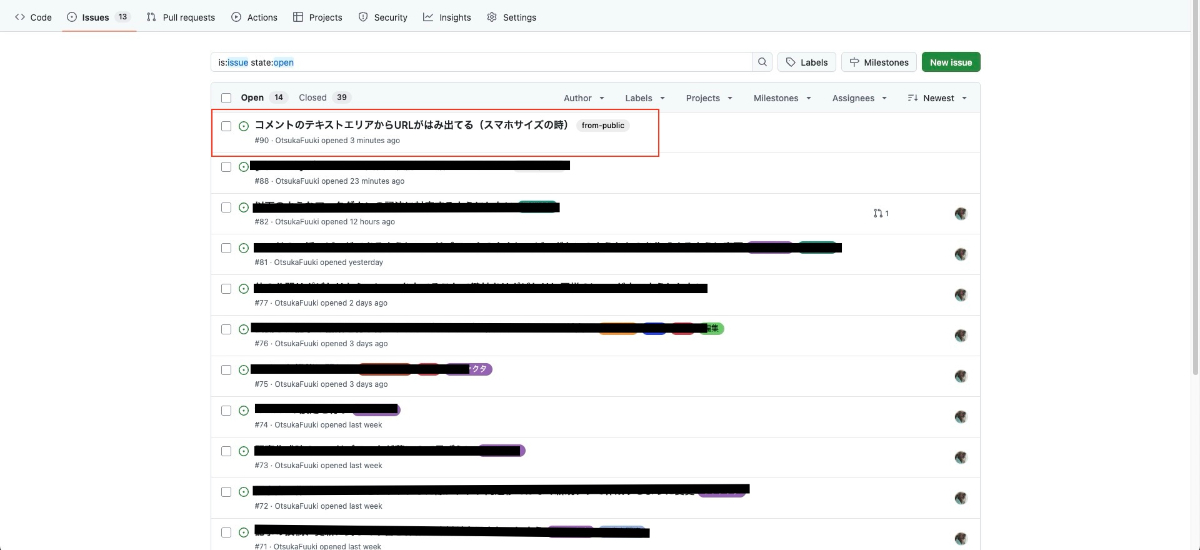Click the open-issue icon for issue #88

244,167
